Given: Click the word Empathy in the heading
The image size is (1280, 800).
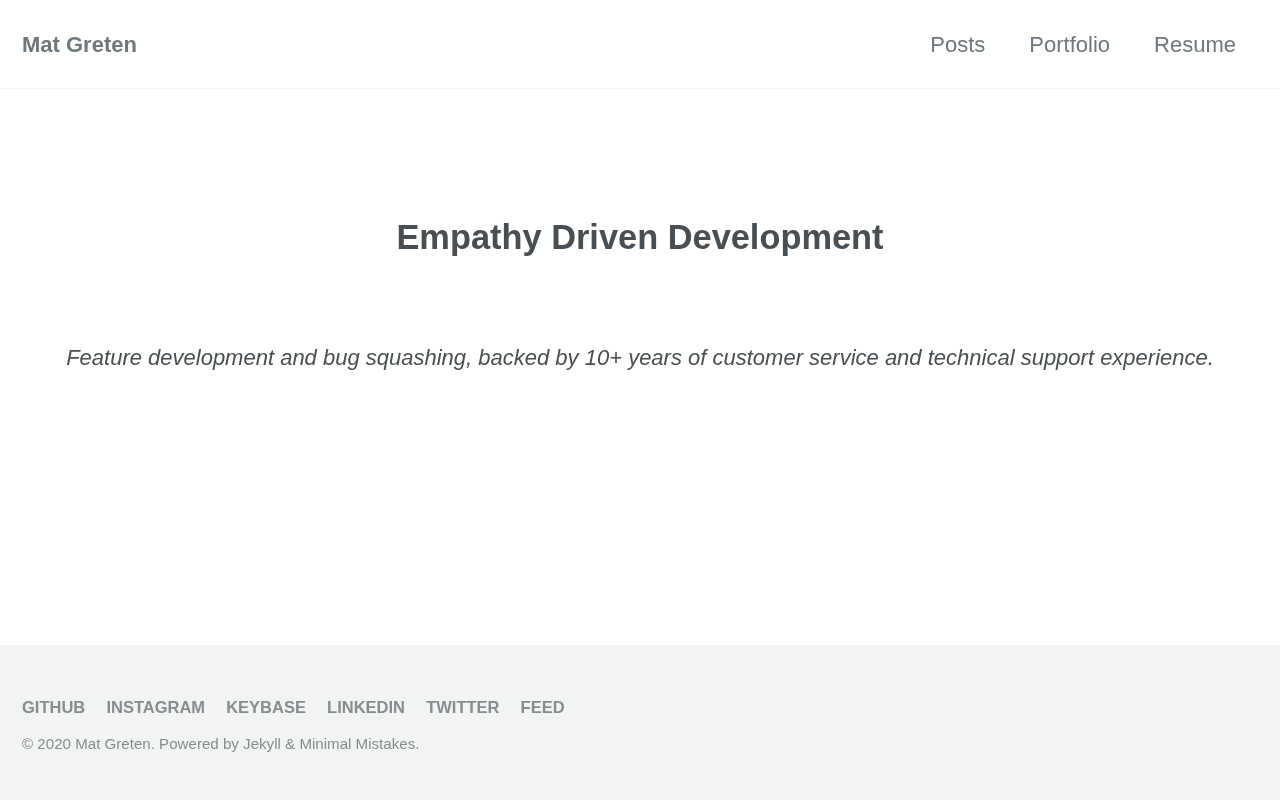Looking at the screenshot, I should 469,238.
